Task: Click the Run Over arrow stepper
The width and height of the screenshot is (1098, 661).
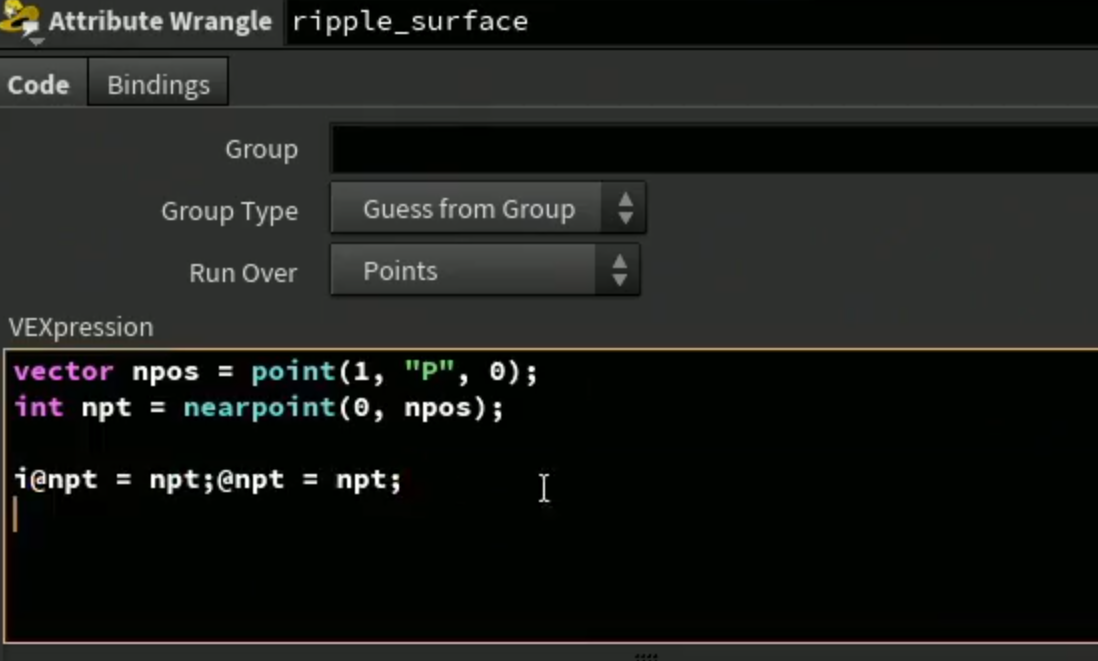Action: pyautogui.click(x=619, y=270)
